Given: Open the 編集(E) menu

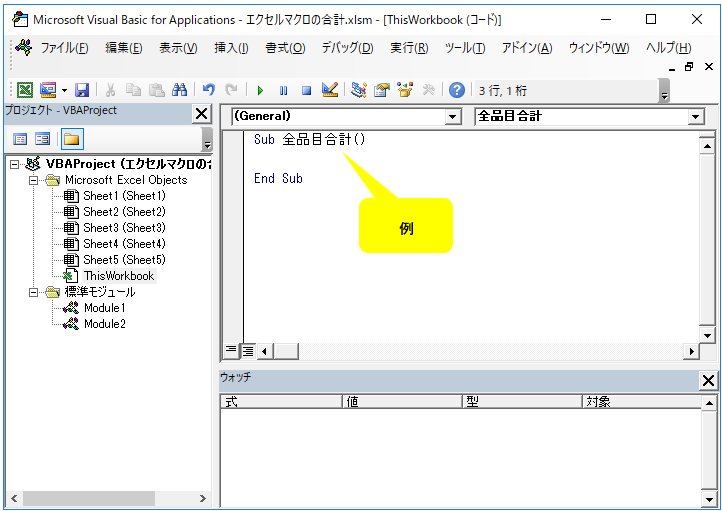Looking at the screenshot, I should pos(123,48).
